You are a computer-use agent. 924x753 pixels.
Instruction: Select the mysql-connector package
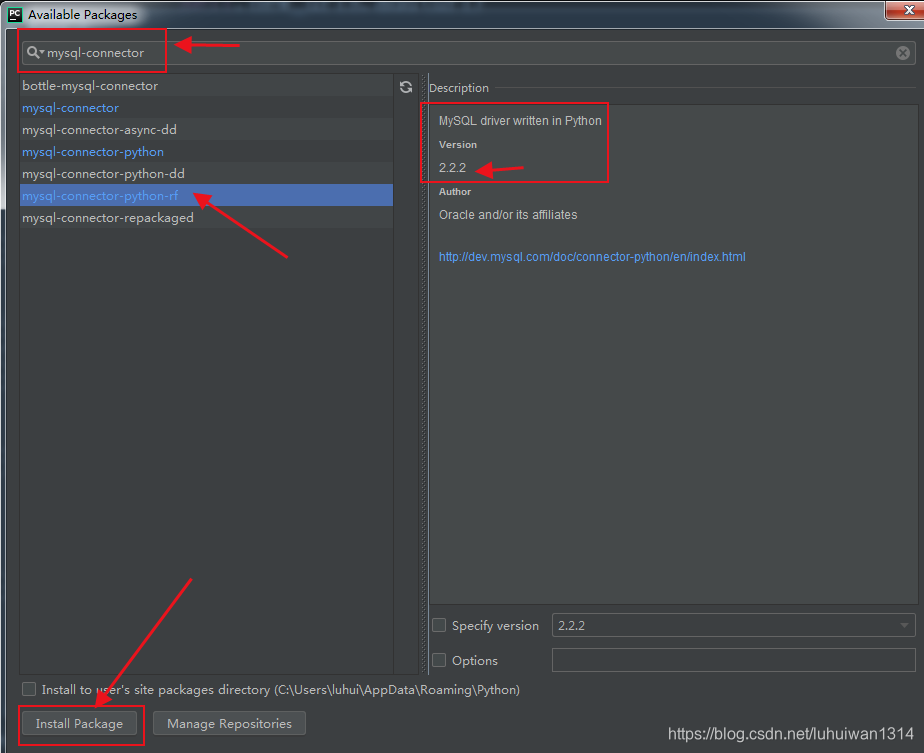pyautogui.click(x=206, y=108)
